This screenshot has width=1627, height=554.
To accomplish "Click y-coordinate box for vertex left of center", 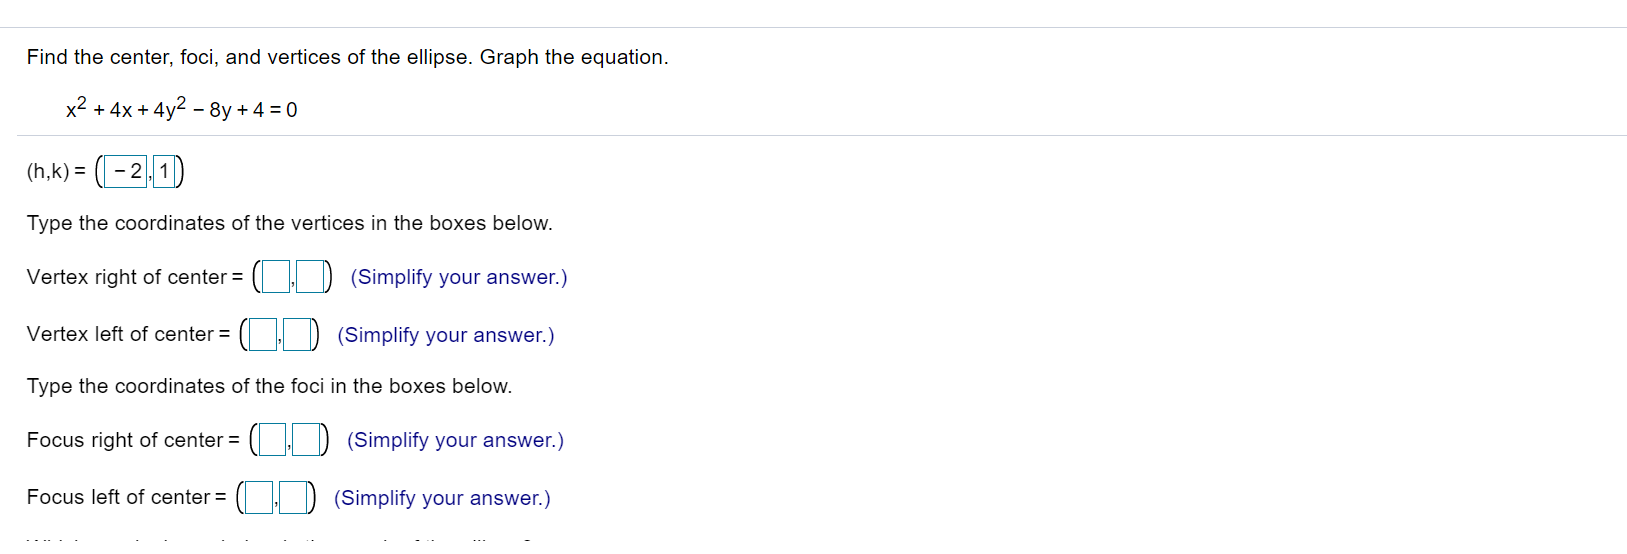I will click(x=297, y=334).
